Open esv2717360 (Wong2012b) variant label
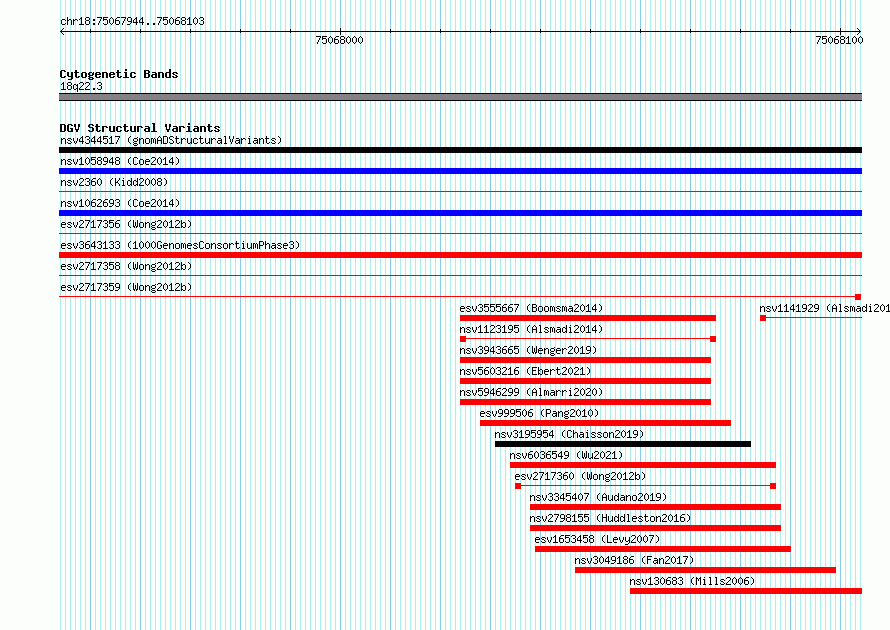Image resolution: width=890 pixels, height=630 pixels. coord(580,476)
